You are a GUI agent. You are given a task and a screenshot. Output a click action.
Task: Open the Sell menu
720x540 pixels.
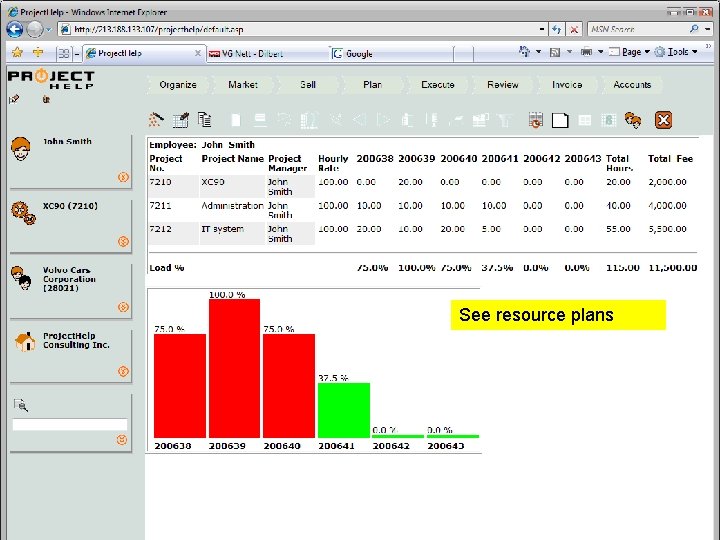(308, 84)
